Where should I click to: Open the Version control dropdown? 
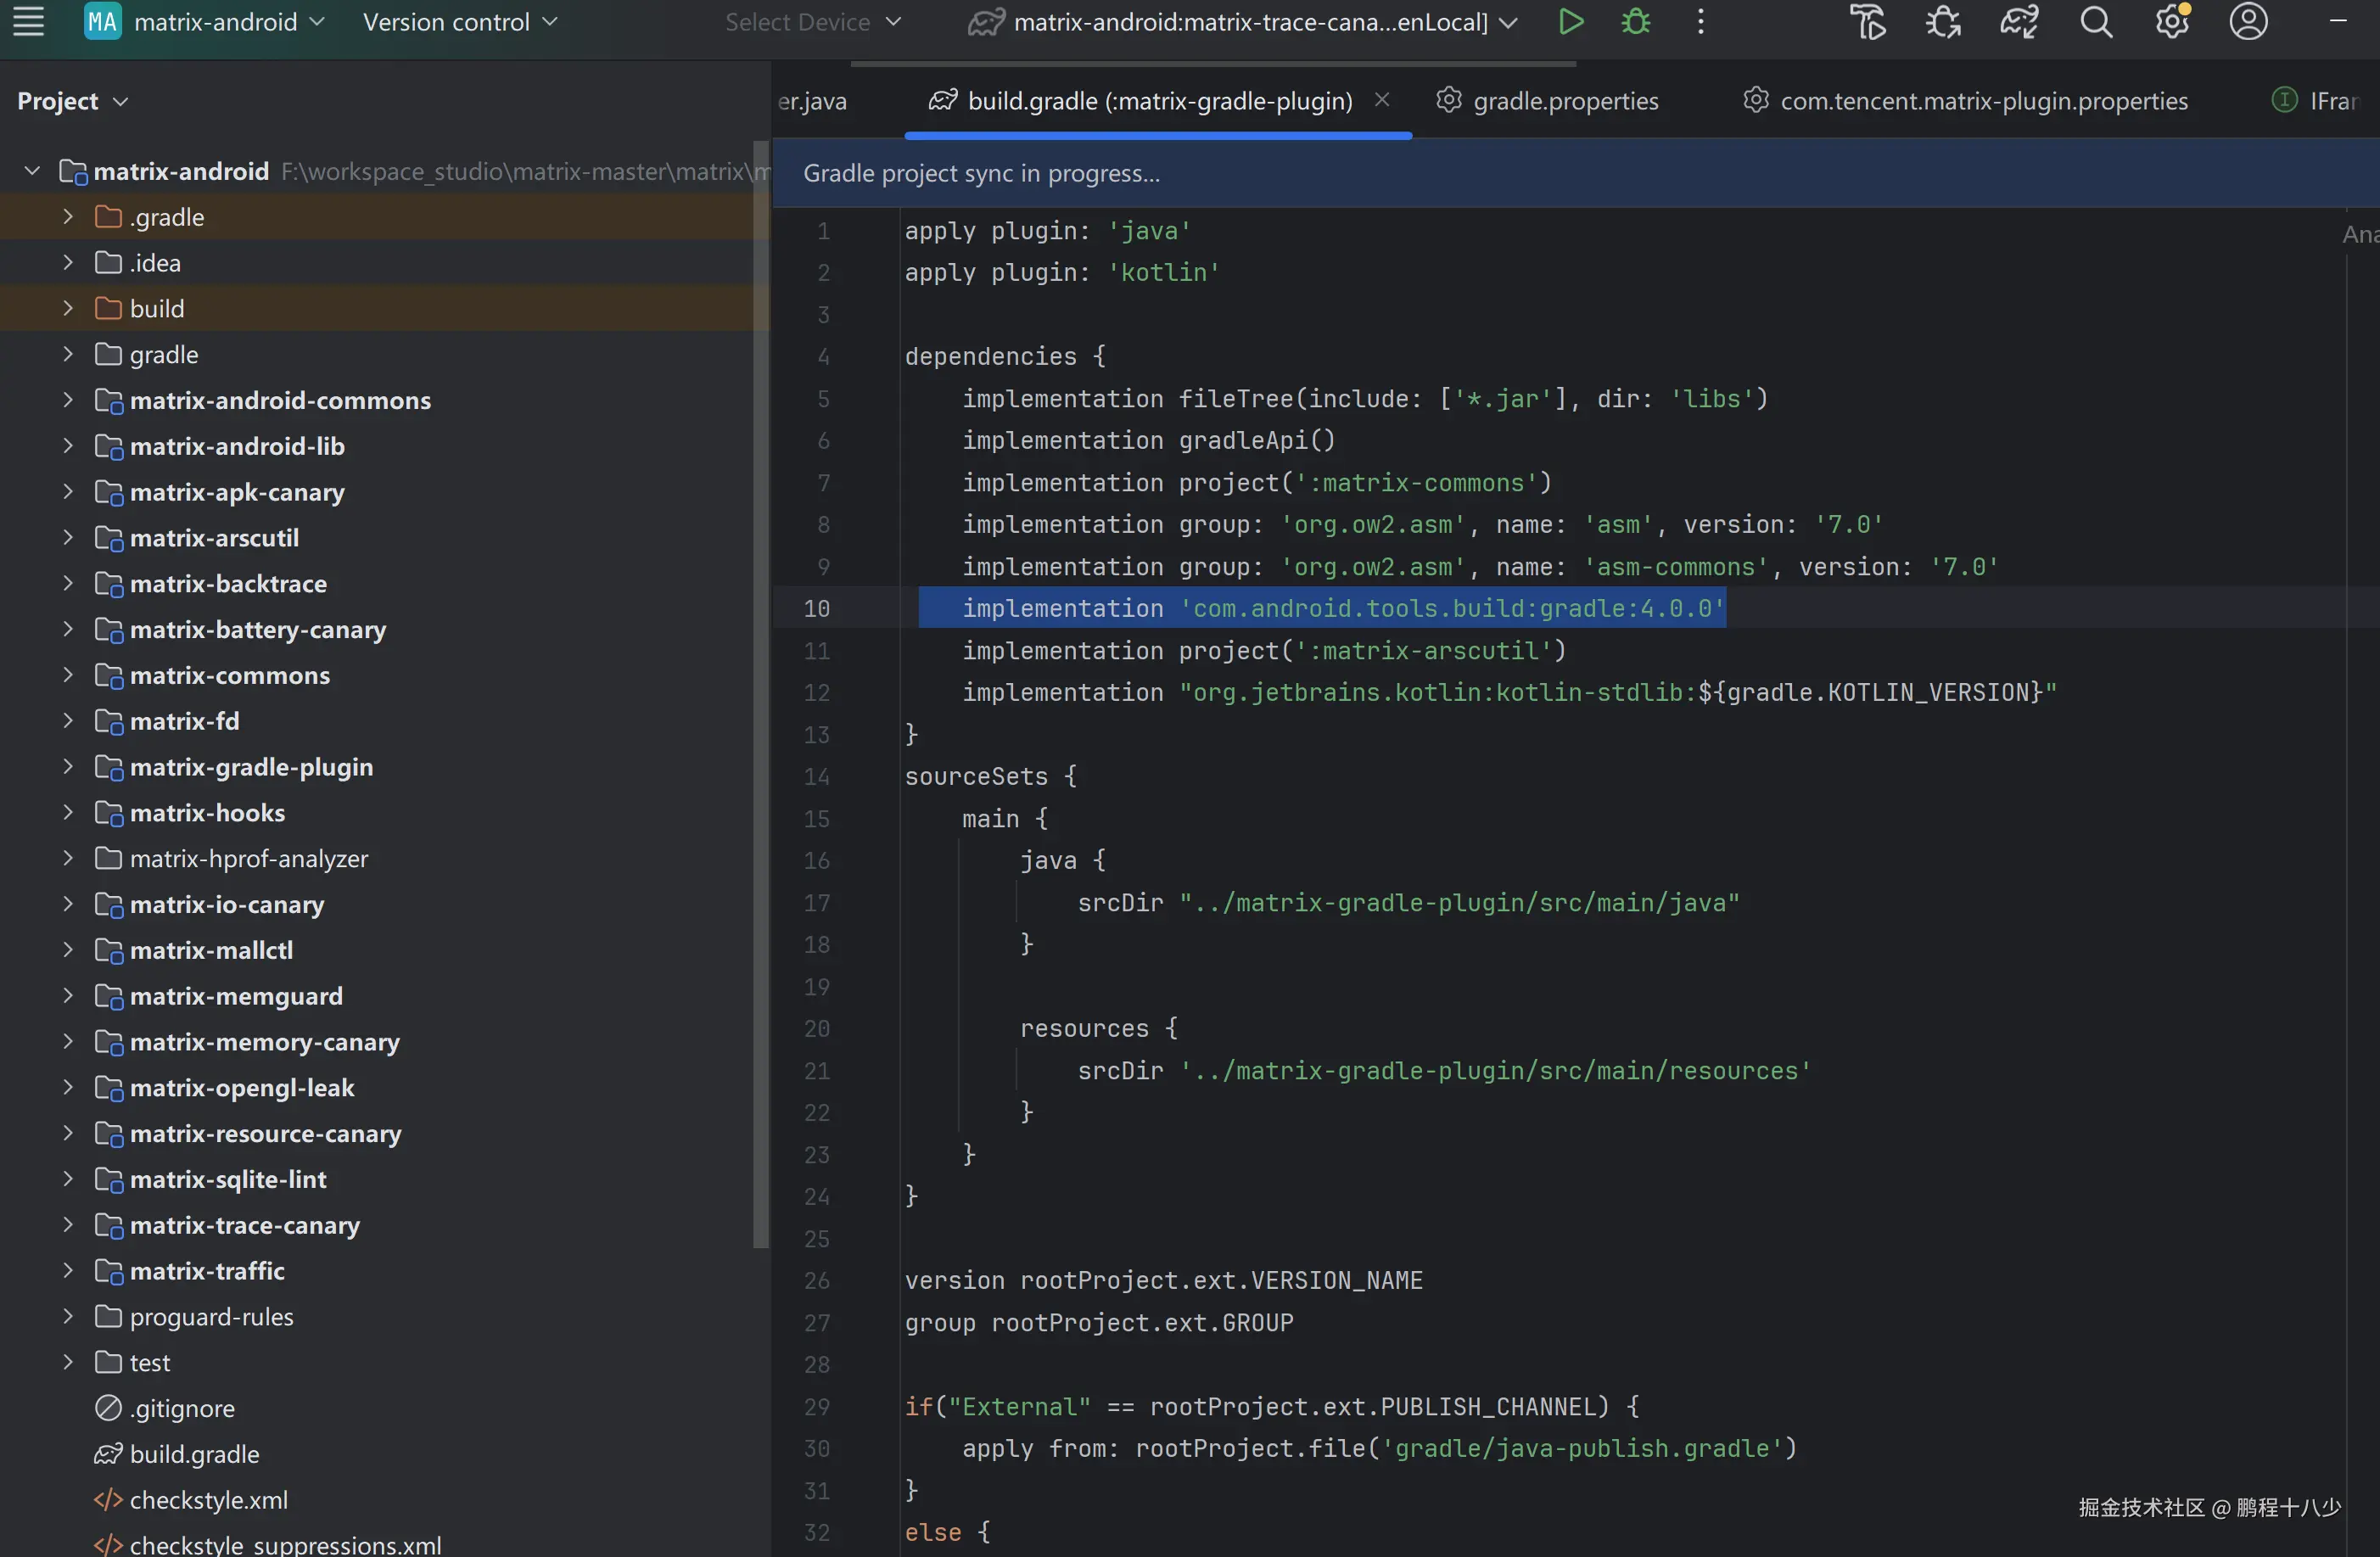pos(459,22)
